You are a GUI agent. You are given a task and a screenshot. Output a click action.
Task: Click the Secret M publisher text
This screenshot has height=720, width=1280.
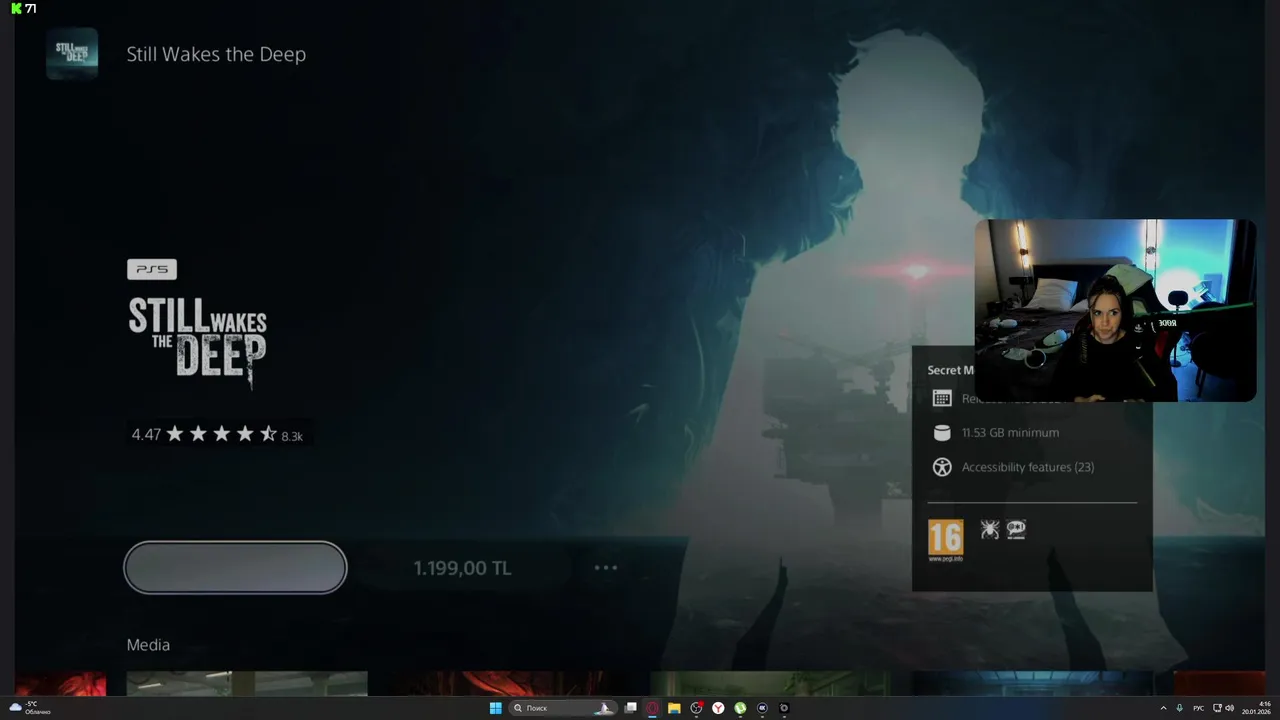(950, 370)
